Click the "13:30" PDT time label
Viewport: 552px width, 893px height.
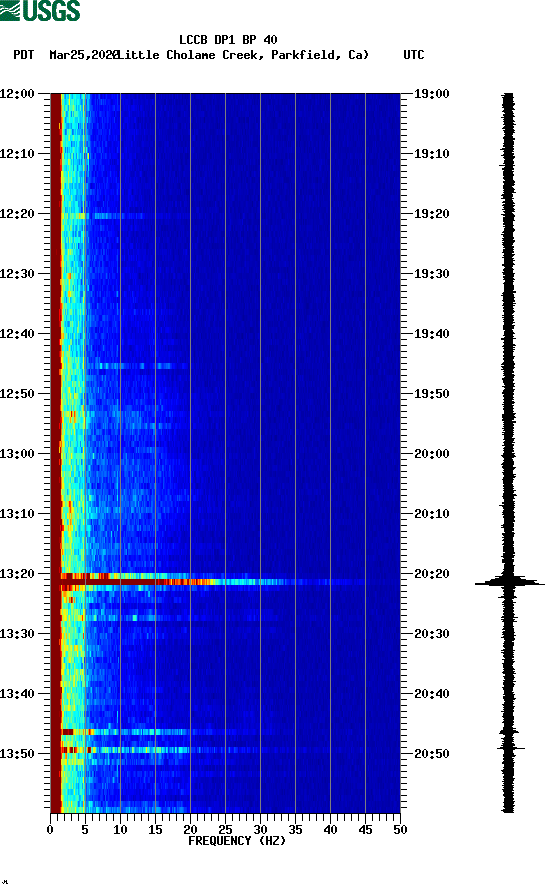click(x=17, y=634)
